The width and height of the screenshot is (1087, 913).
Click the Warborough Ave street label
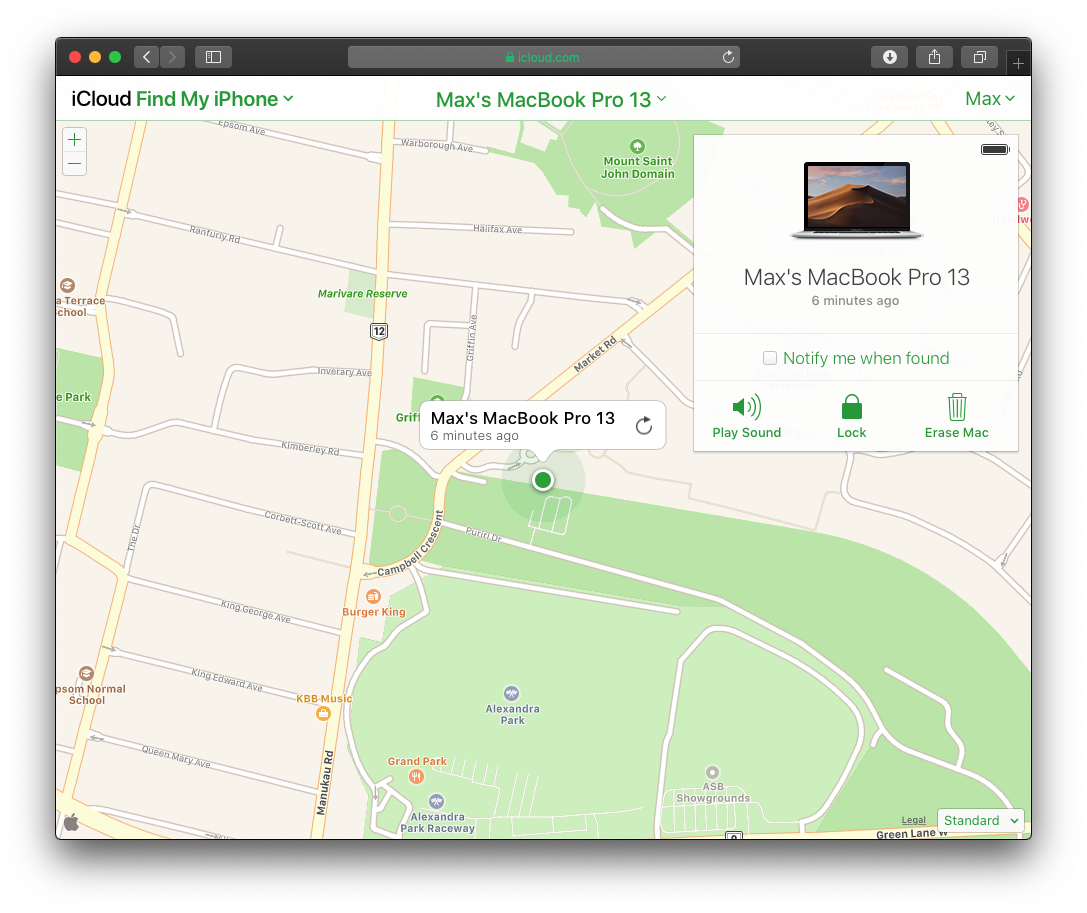point(437,145)
